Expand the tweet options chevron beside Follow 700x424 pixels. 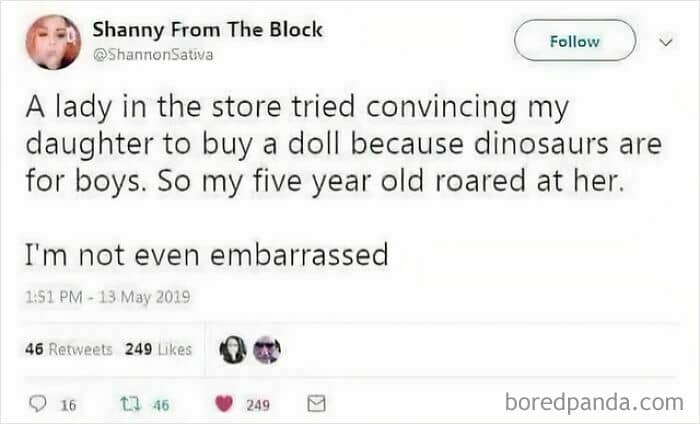pyautogui.click(x=660, y=41)
